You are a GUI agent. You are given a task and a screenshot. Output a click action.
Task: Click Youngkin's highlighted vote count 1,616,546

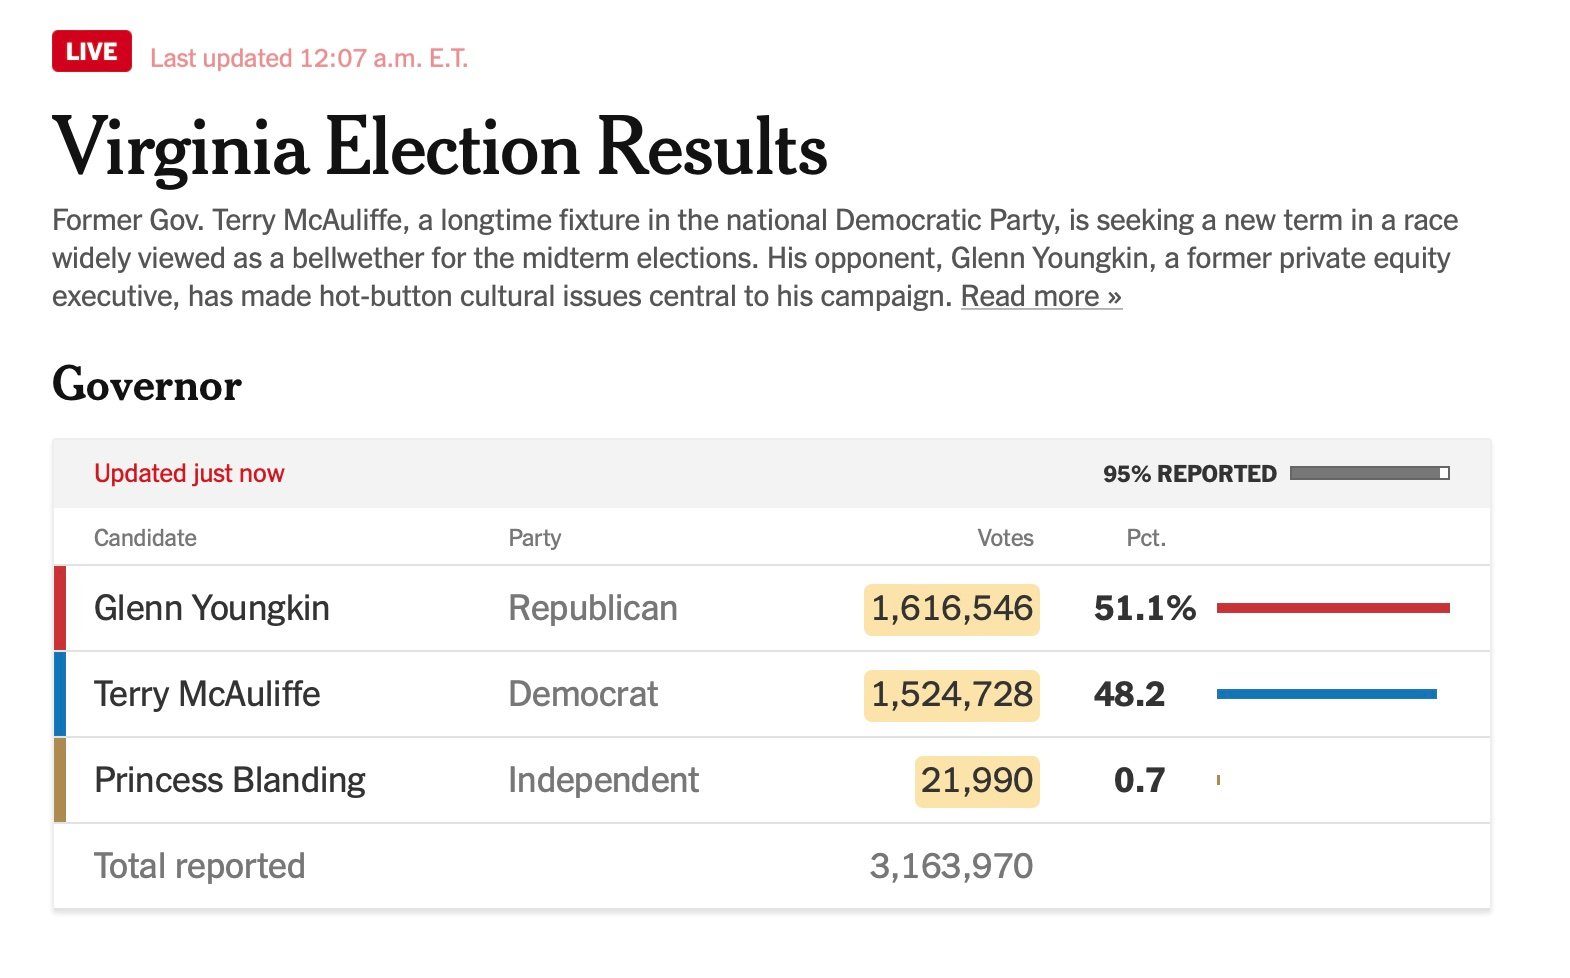pos(951,609)
